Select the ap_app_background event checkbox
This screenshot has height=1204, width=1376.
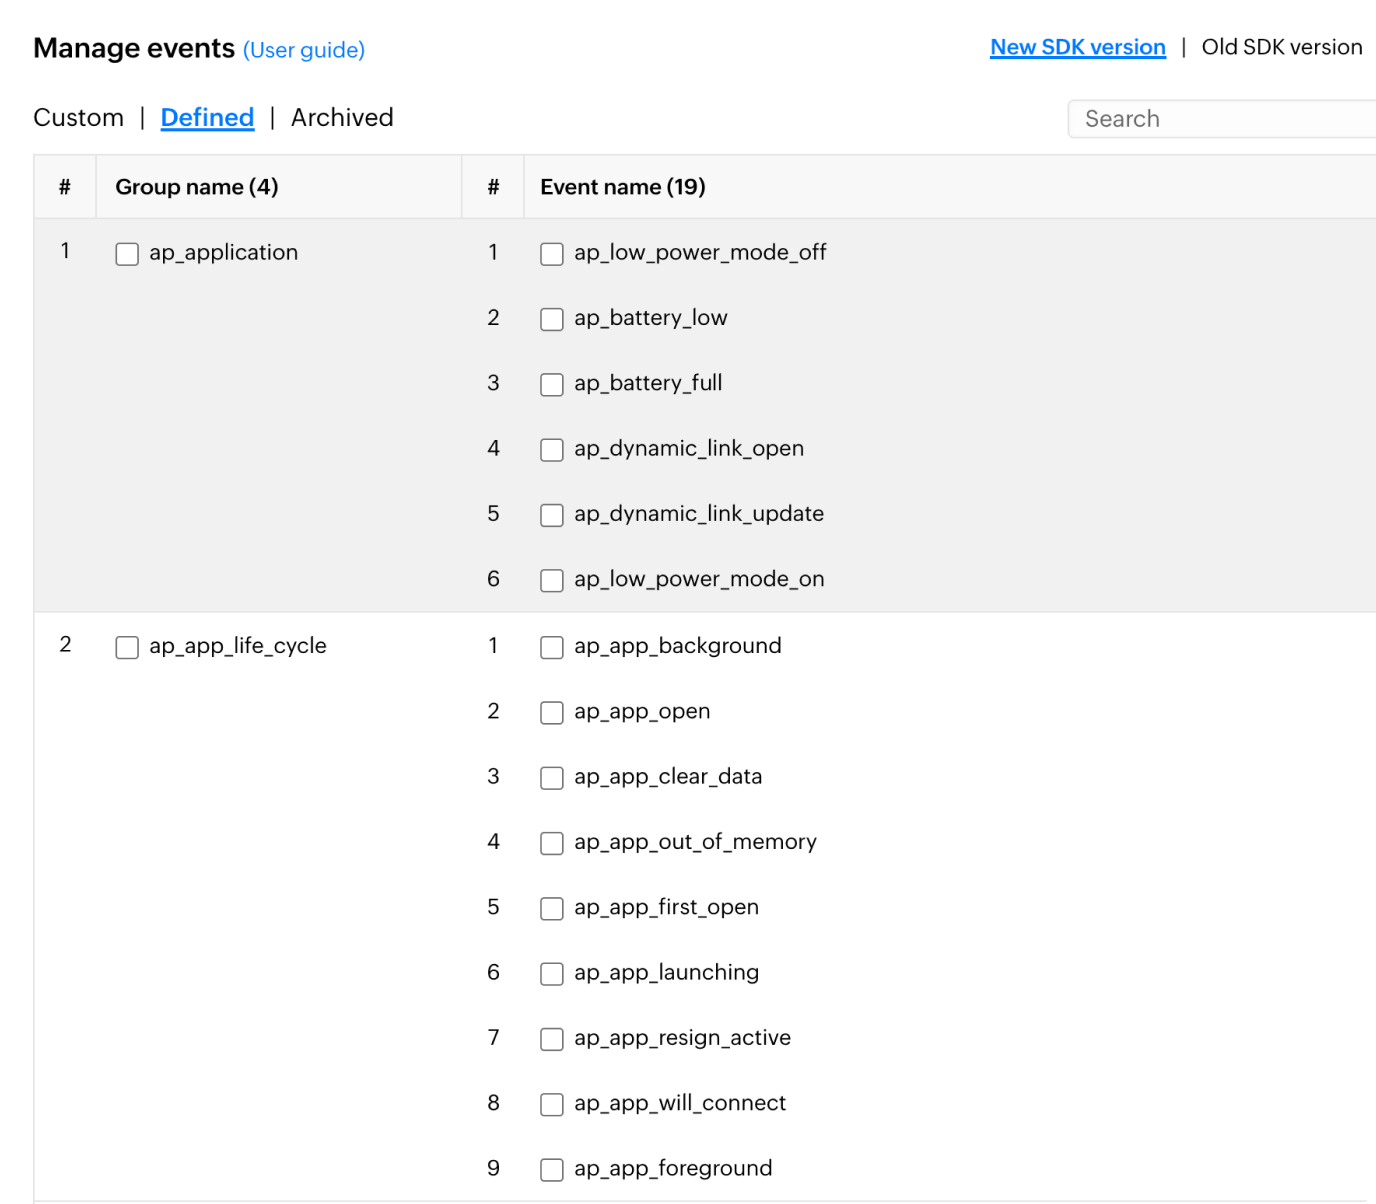pyautogui.click(x=552, y=647)
